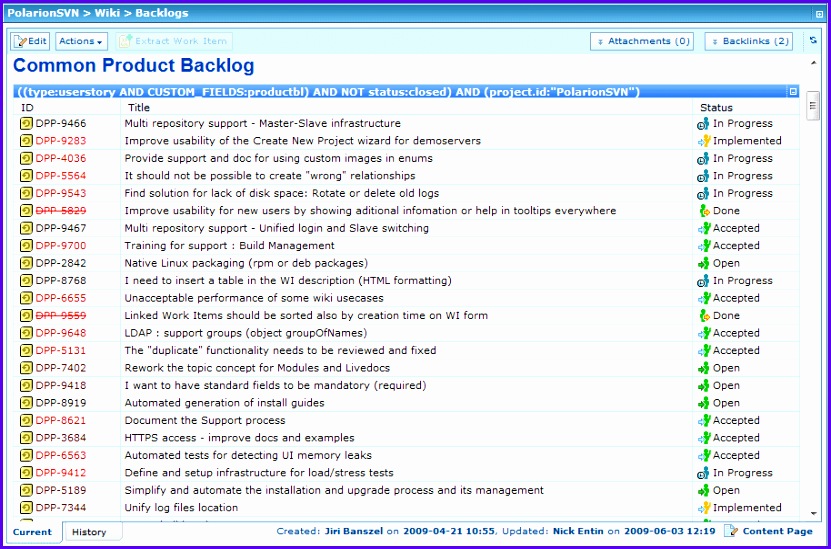Click the vertical scrollbar thumb
This screenshot has height=549, width=831.
pos(812,106)
